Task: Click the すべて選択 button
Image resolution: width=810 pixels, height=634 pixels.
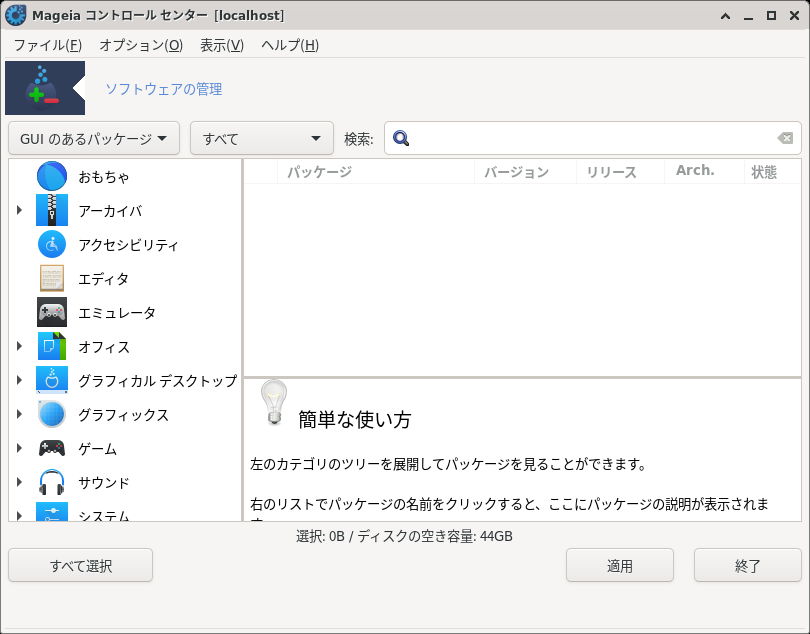Action: coord(81,565)
